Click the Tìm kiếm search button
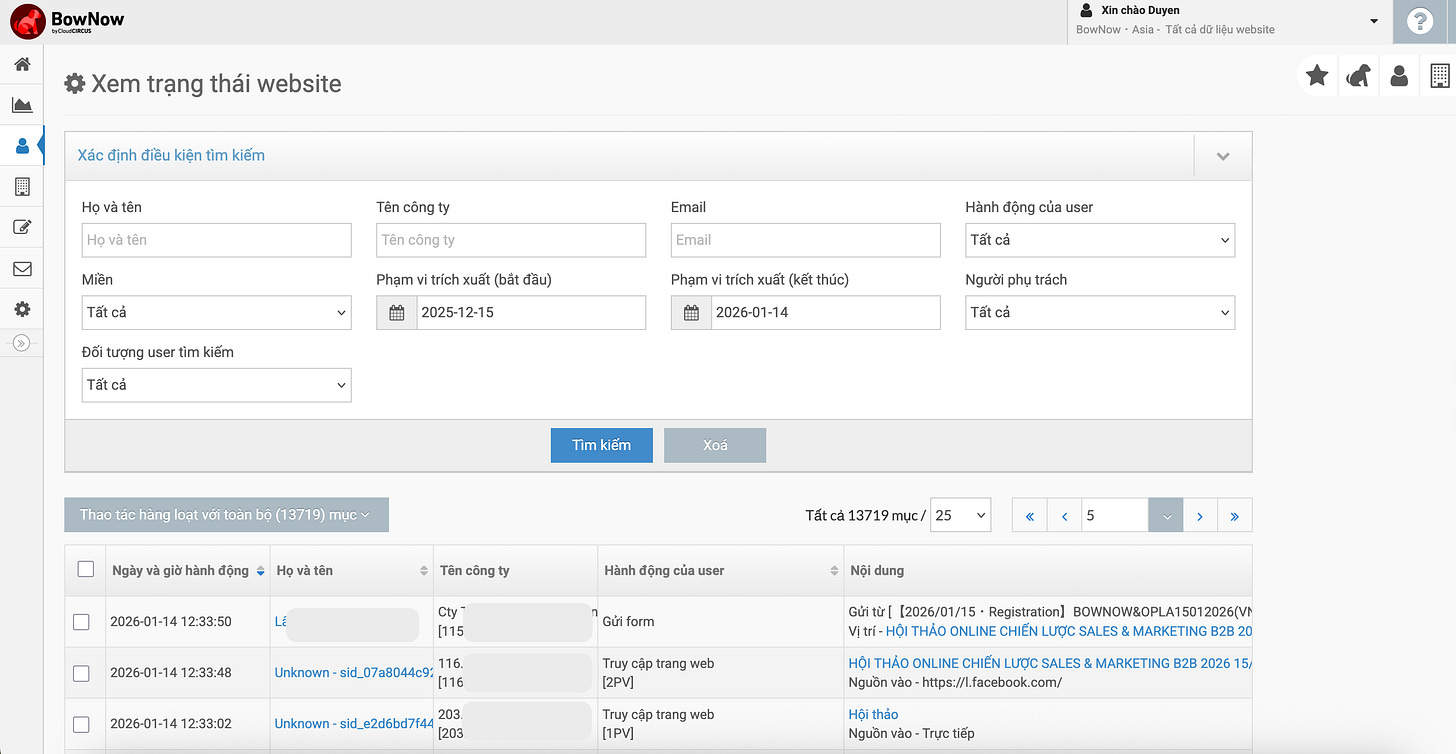The height and width of the screenshot is (754, 1456). click(x=602, y=445)
